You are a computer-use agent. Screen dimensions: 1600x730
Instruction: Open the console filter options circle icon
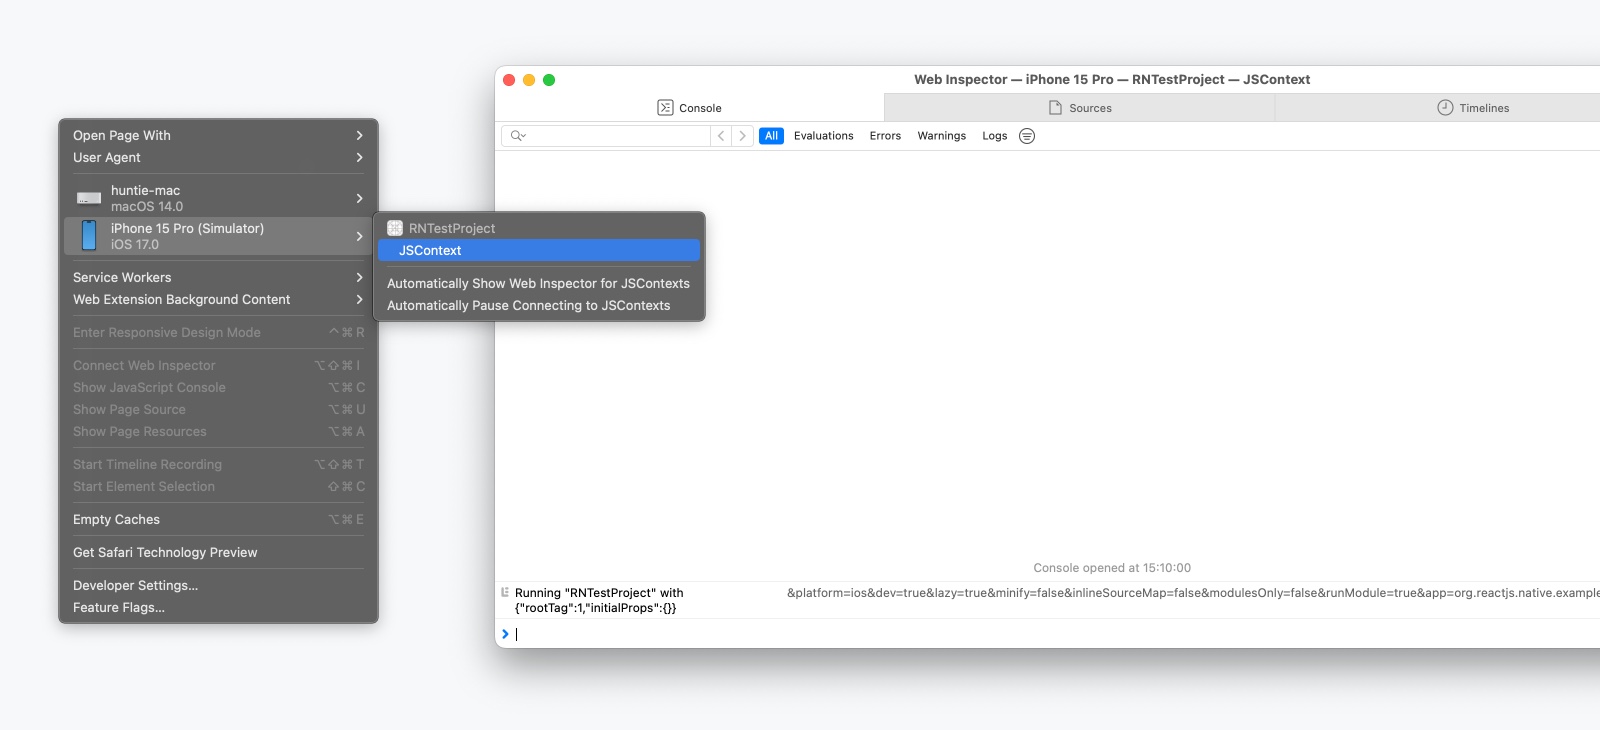(x=1027, y=136)
